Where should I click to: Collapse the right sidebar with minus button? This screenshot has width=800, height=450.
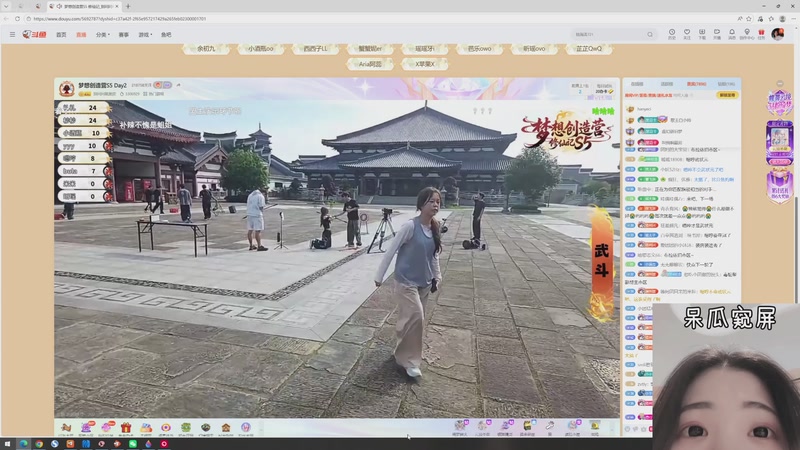780,83
